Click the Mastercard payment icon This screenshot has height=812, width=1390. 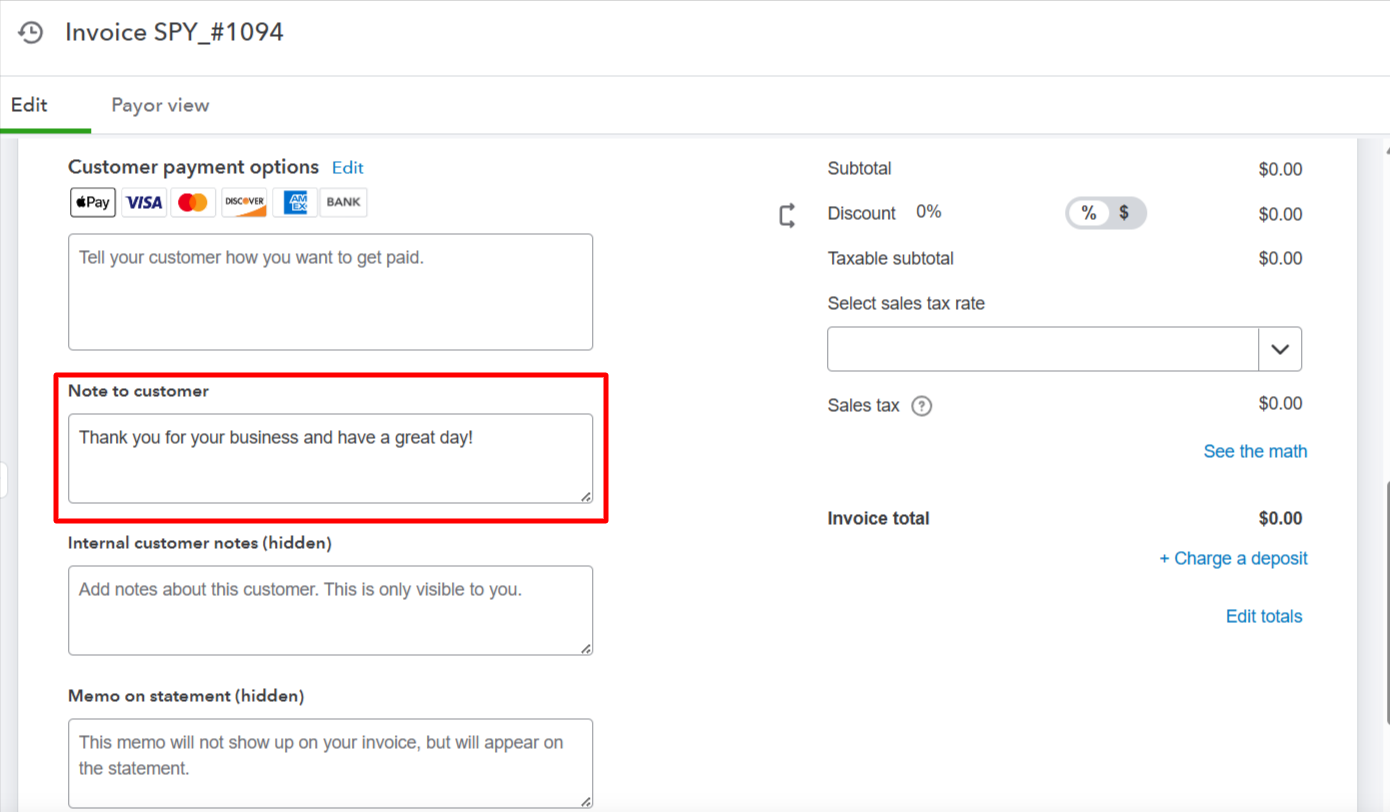[x=193, y=203]
